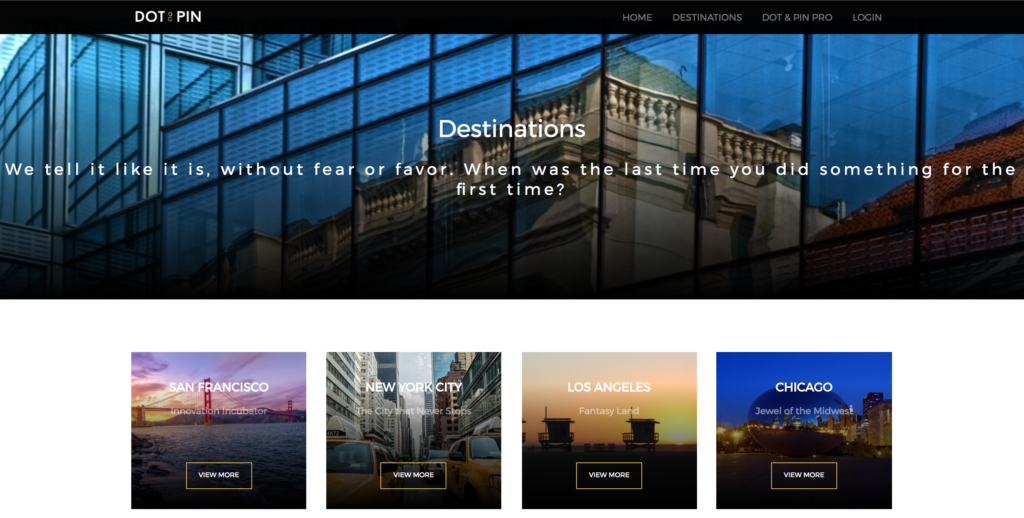Click the Golden Gate Bridge thumbnail image
The image size is (1024, 518).
point(219,430)
